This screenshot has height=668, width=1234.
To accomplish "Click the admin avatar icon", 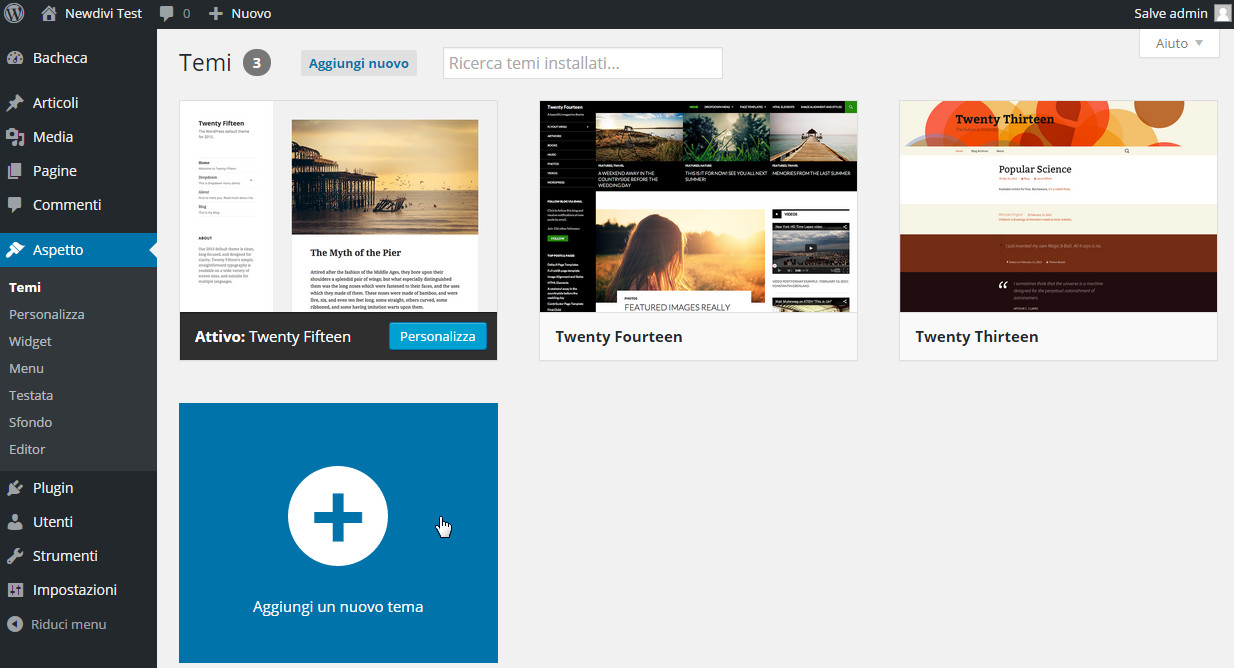I will pyautogui.click(x=1222, y=13).
